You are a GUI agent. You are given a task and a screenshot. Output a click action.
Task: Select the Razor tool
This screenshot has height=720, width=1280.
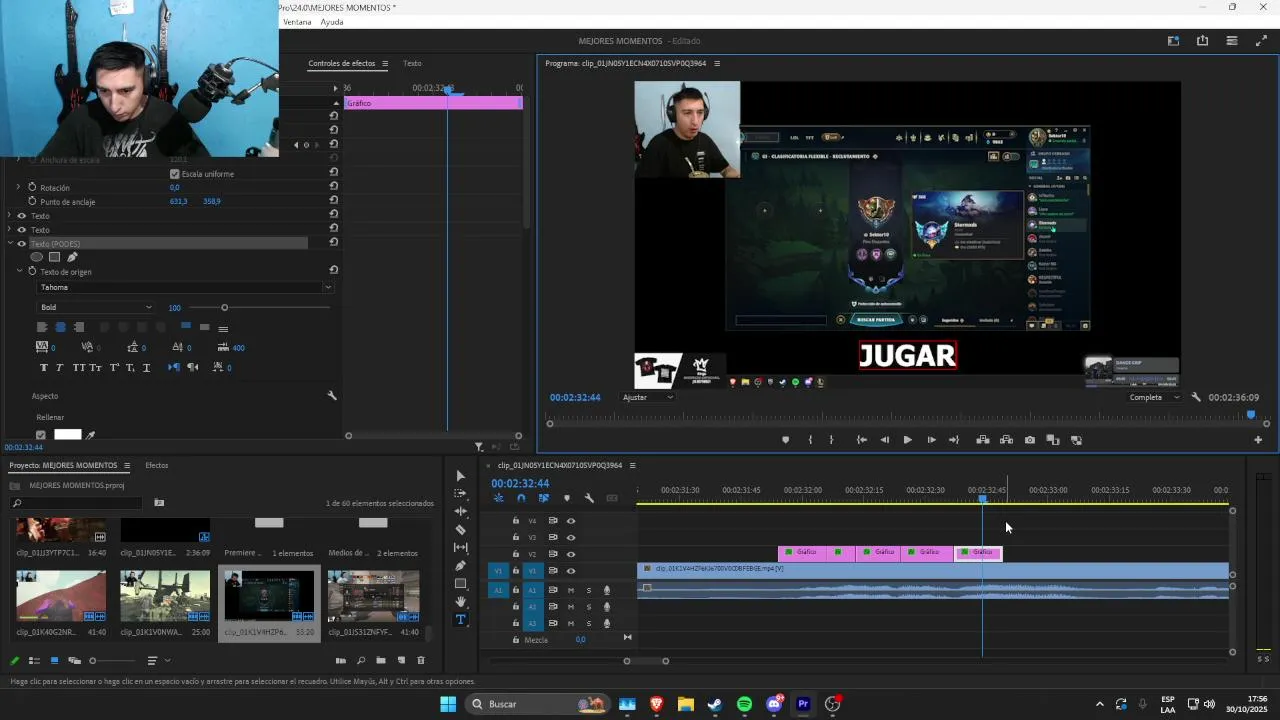click(x=460, y=530)
